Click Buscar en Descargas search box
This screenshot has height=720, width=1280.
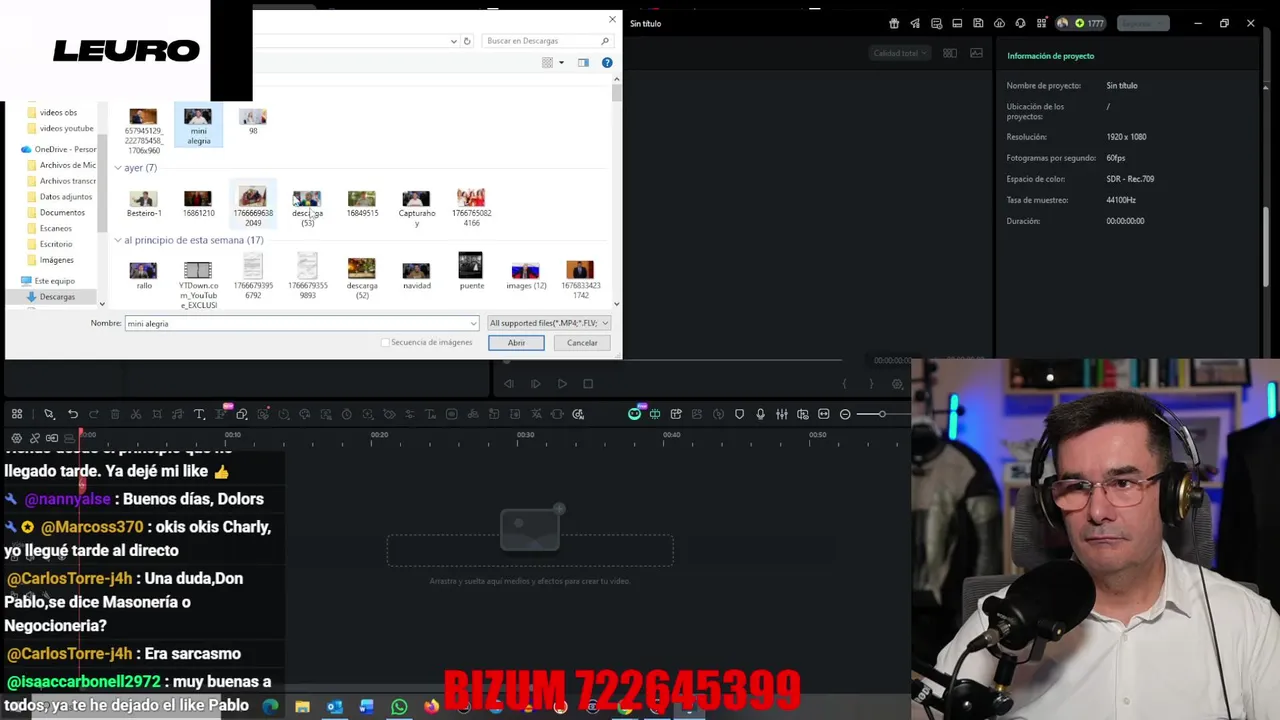[546, 41]
